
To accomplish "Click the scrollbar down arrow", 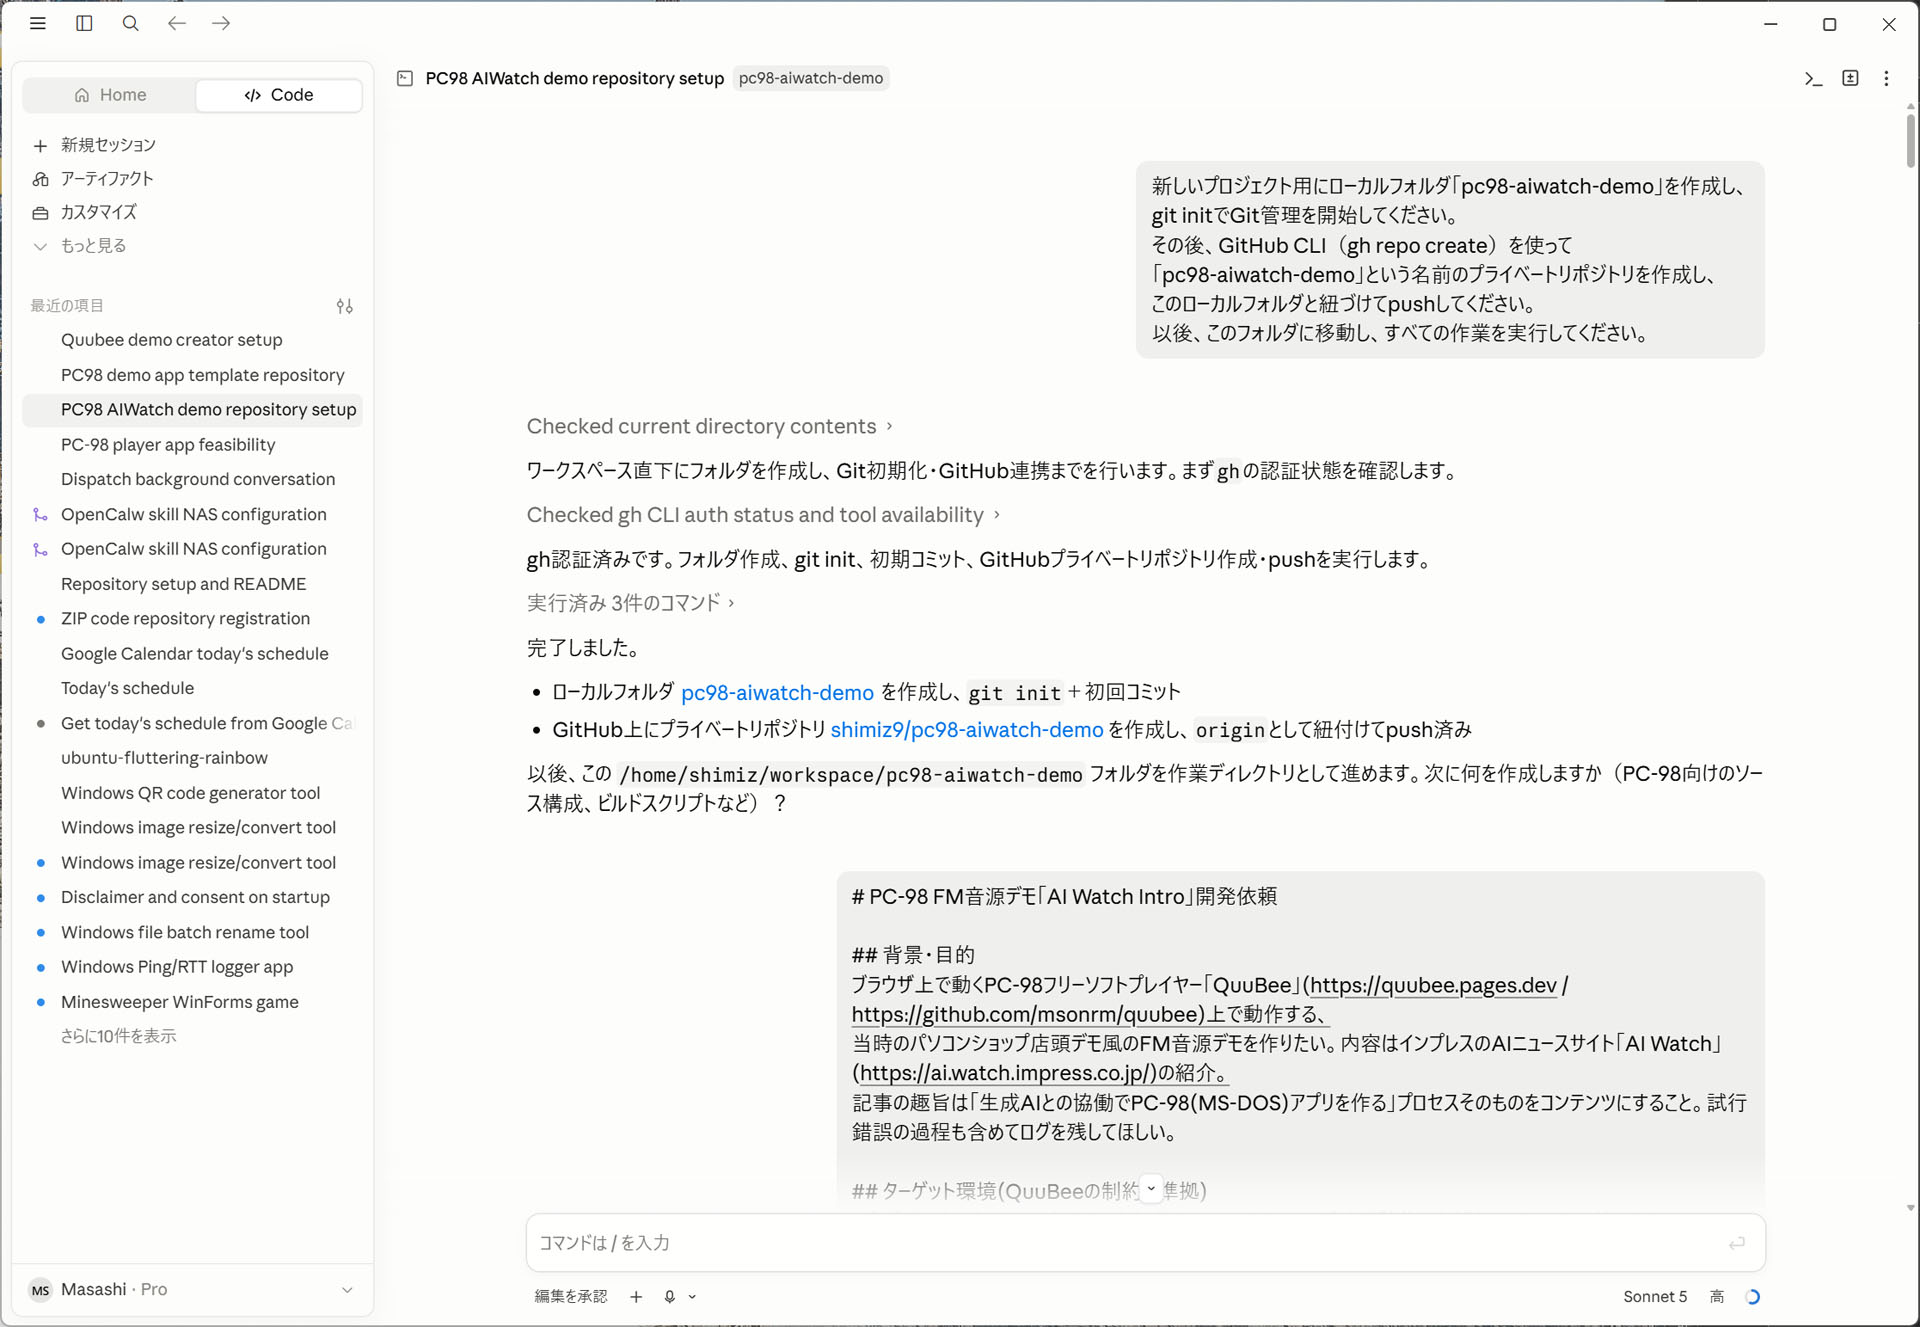I will coord(1910,1208).
